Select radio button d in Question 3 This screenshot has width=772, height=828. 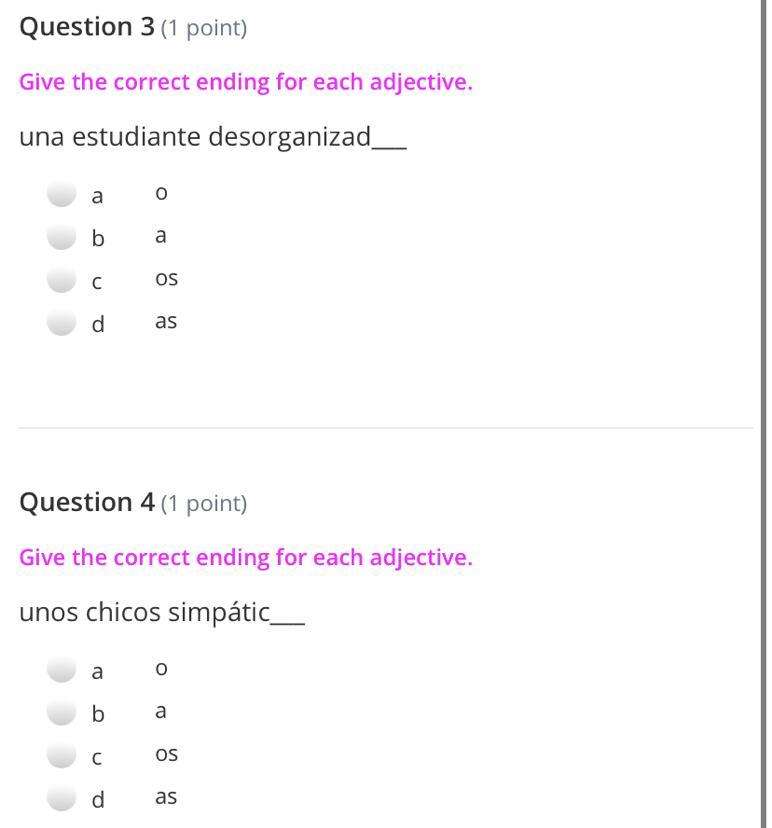63,323
